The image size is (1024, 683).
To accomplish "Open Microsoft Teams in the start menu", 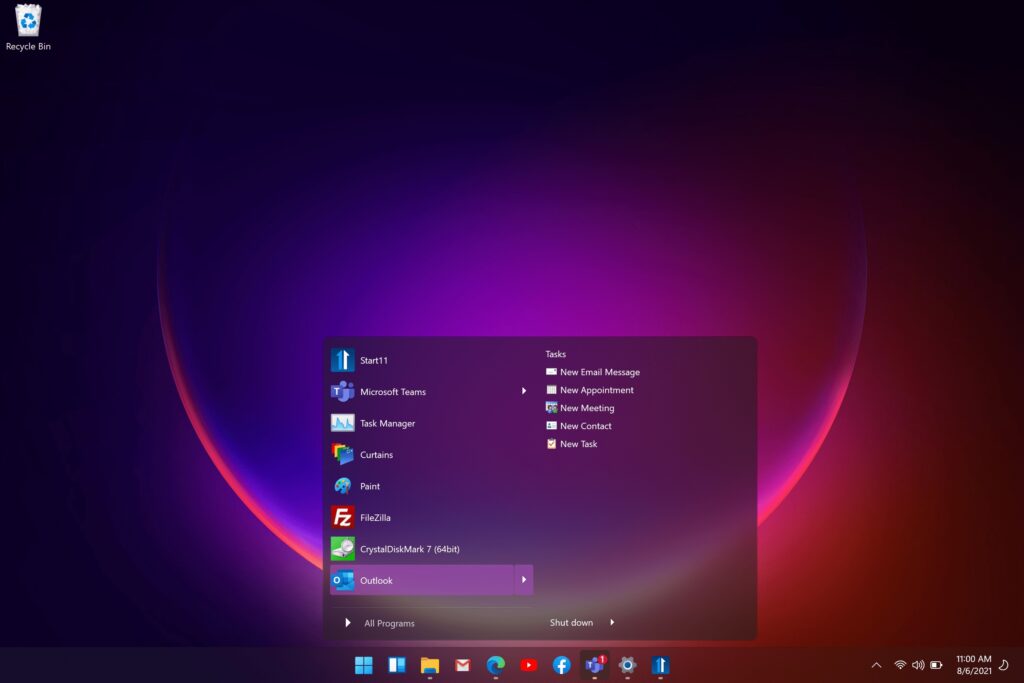I will coord(421,391).
